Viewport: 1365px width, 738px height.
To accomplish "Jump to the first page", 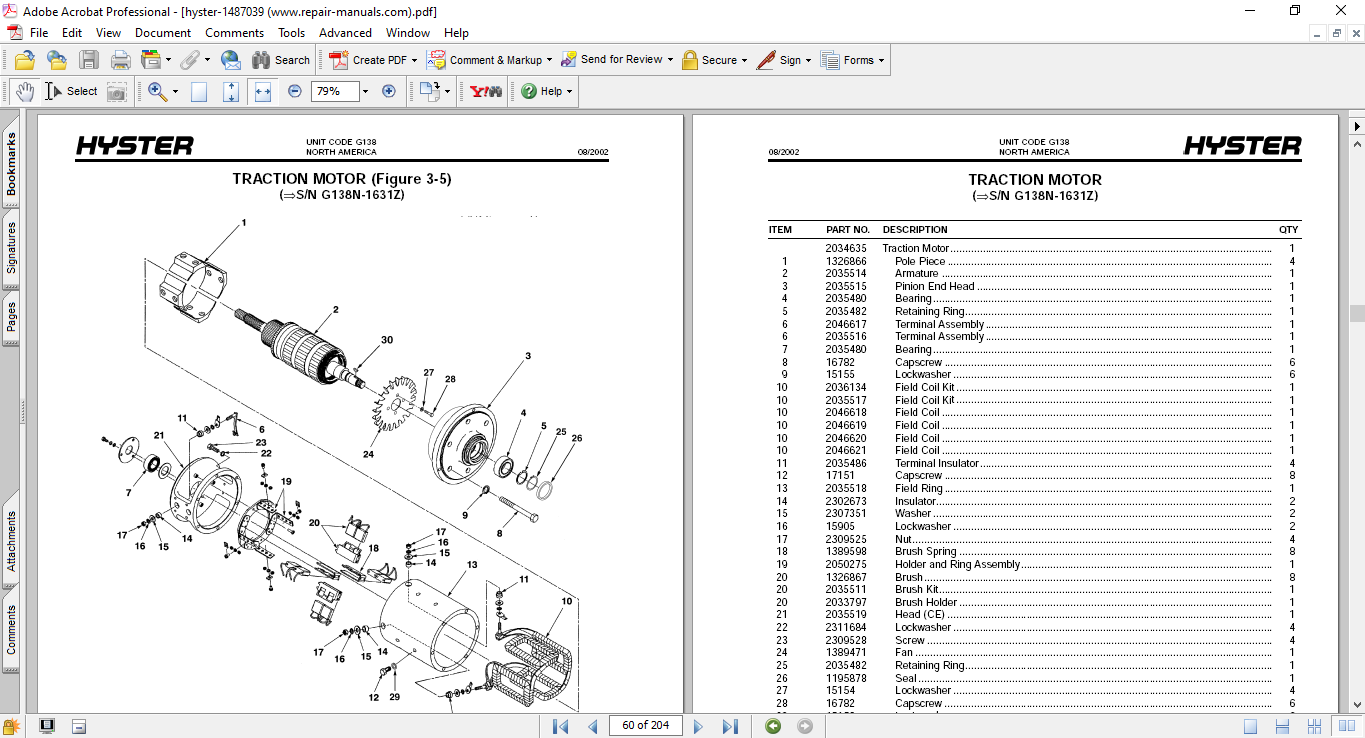I will [x=561, y=726].
